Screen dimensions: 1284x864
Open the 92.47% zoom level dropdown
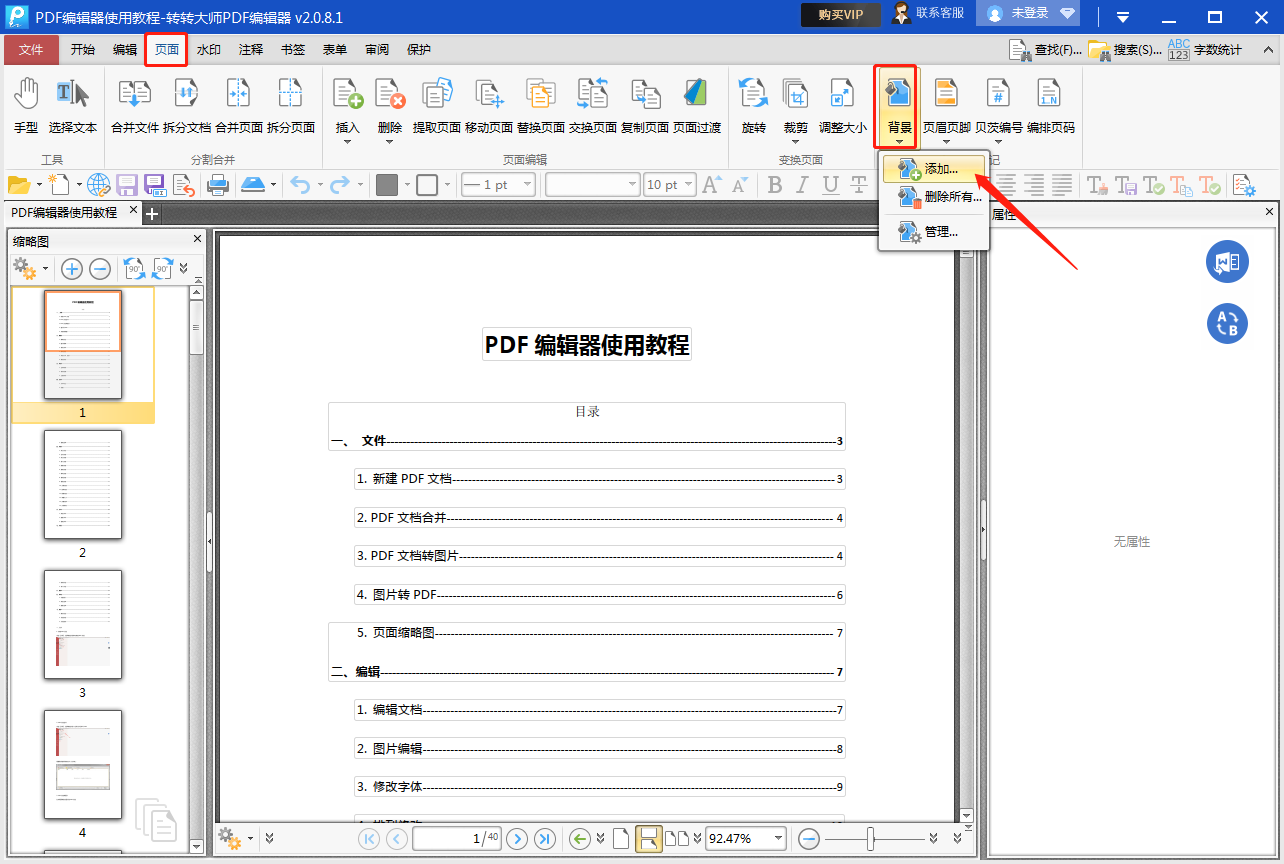coord(777,838)
